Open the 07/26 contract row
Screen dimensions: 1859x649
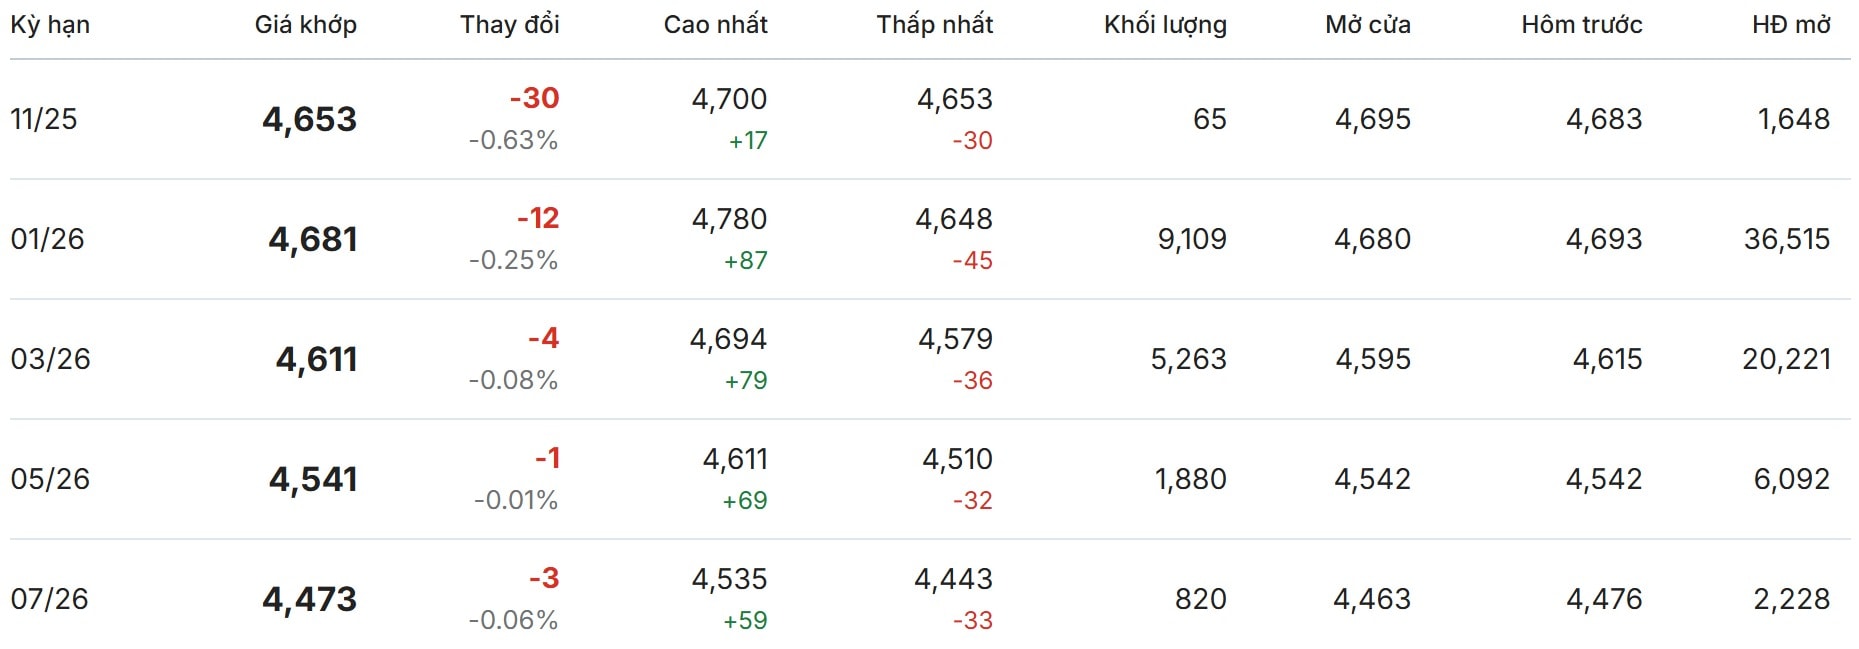coord(49,599)
